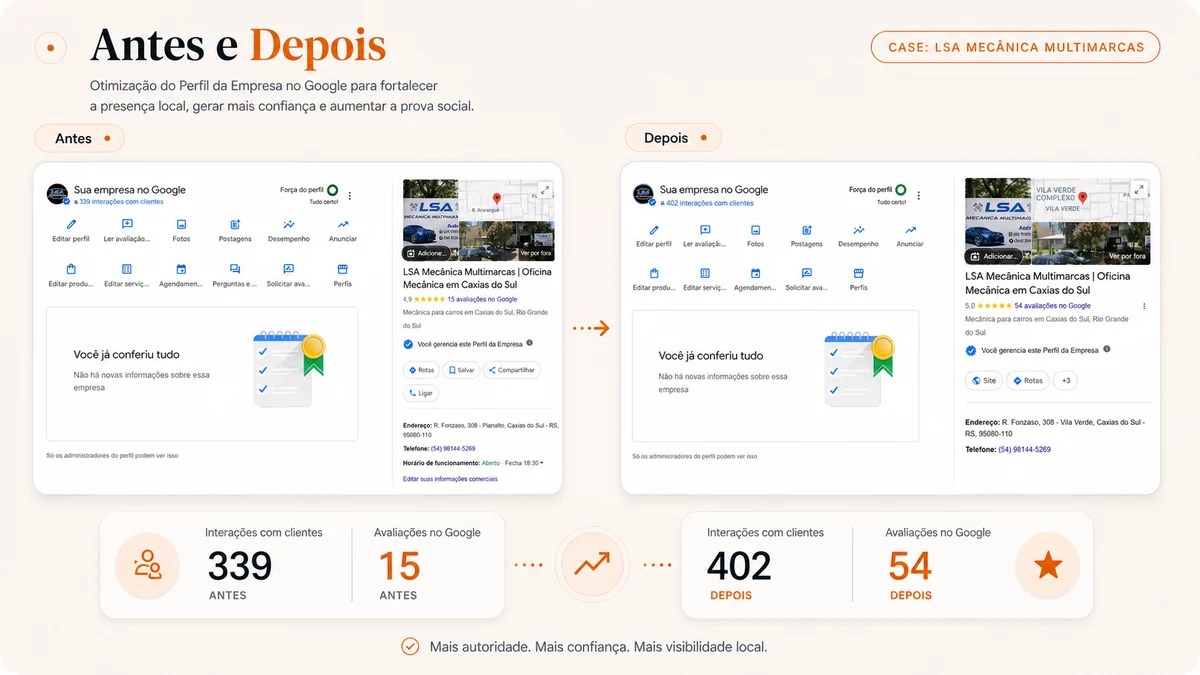Open Editar produtos in the Depois panel
Viewport: 1200px width, 675px height.
point(654,279)
